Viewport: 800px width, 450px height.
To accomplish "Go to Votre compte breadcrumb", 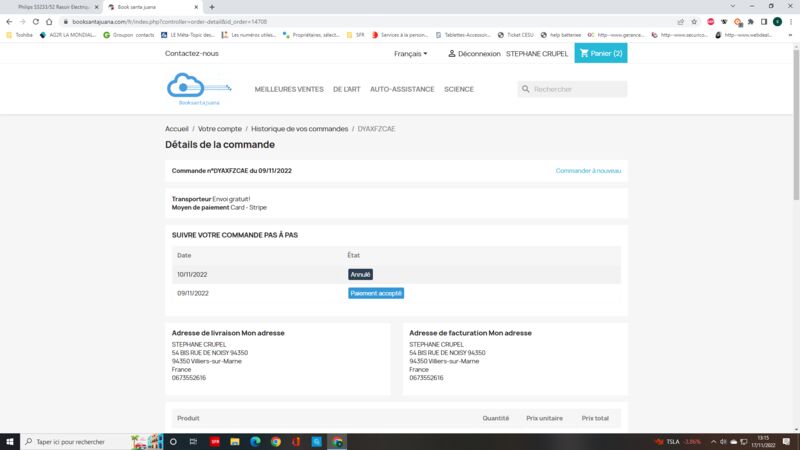I will point(219,129).
